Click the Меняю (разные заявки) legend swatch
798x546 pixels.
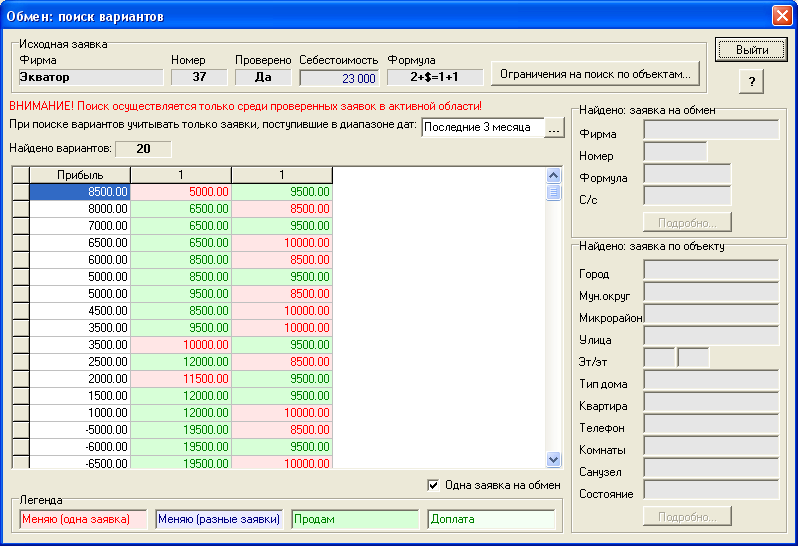click(x=219, y=519)
